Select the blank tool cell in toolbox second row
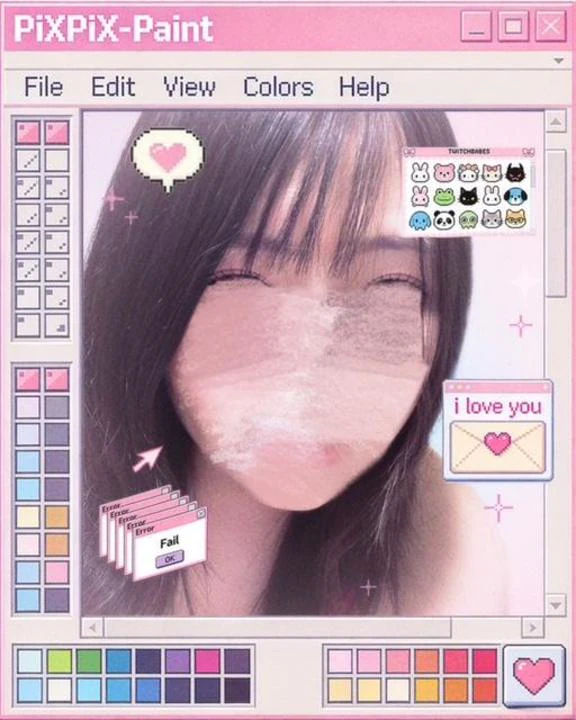Screen dimensions: 576x720 point(56,160)
